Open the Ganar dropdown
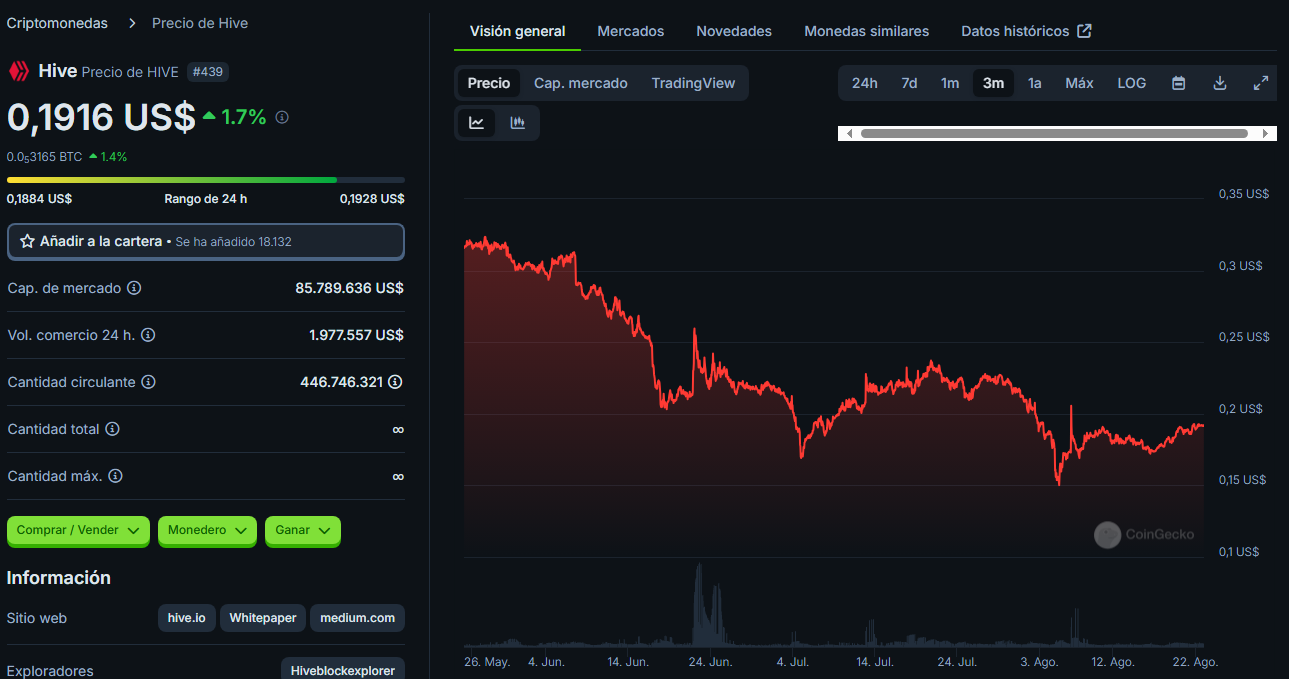 pyautogui.click(x=303, y=530)
